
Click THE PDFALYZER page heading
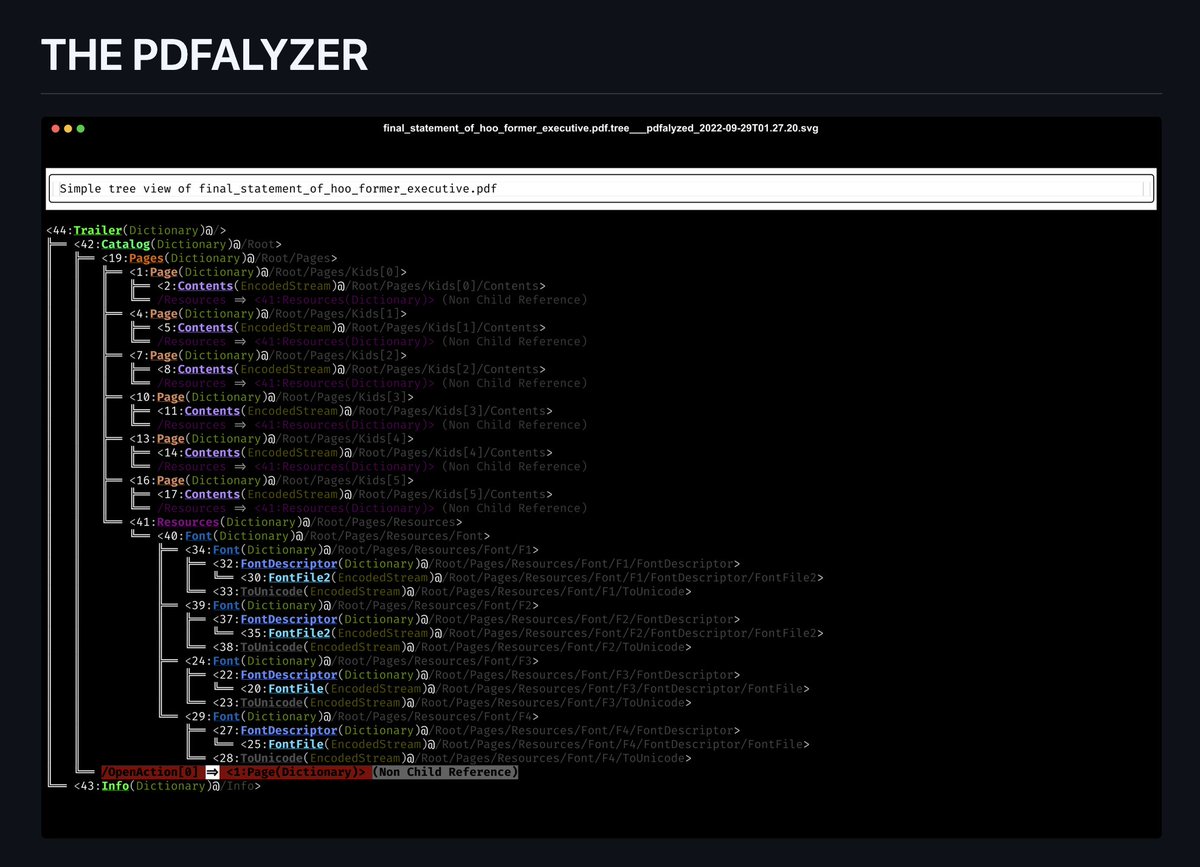(x=205, y=55)
